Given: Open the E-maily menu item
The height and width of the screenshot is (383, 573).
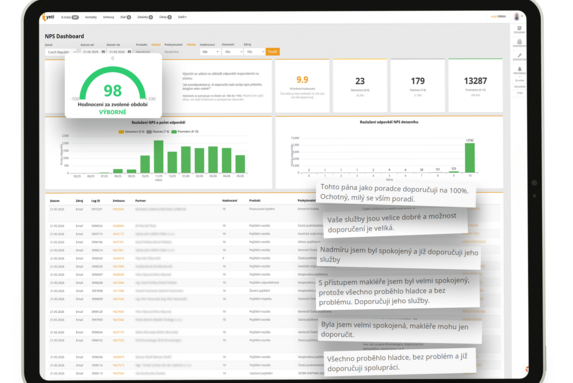Looking at the screenshot, I should pyautogui.click(x=69, y=17).
